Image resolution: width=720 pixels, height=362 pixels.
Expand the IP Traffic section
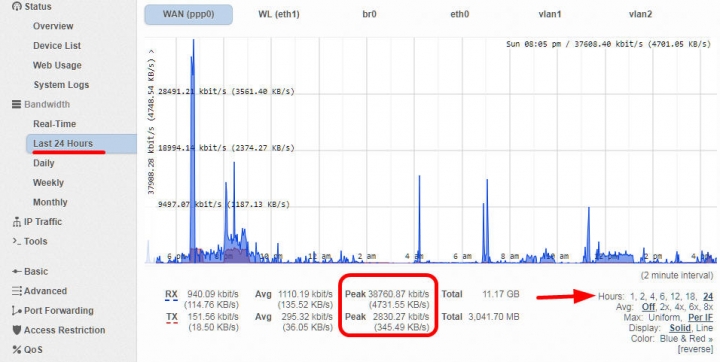point(42,222)
